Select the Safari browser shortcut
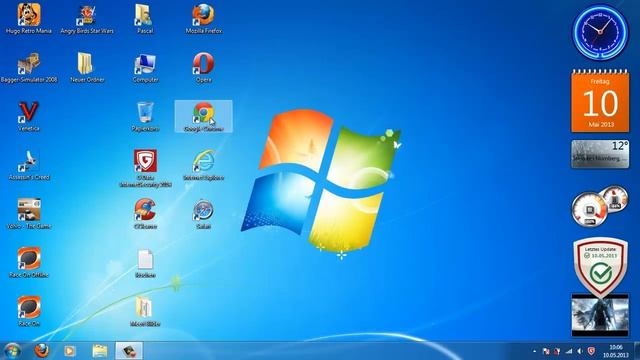 203,214
